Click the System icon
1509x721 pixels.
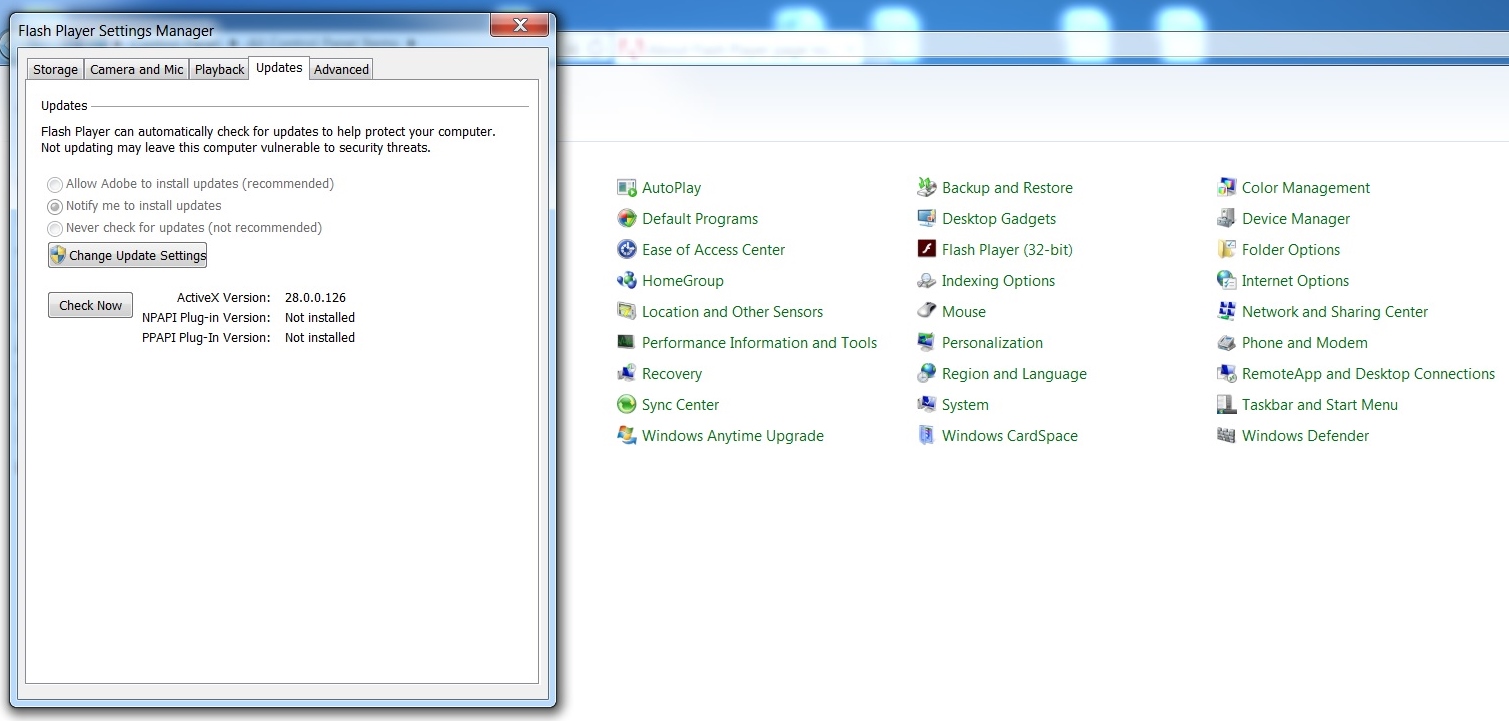(927, 405)
